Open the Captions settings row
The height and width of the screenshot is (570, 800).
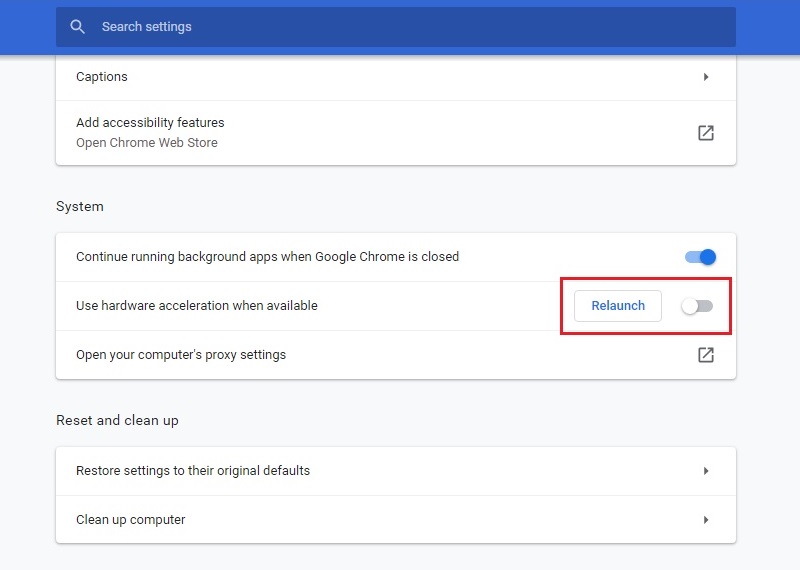point(395,77)
